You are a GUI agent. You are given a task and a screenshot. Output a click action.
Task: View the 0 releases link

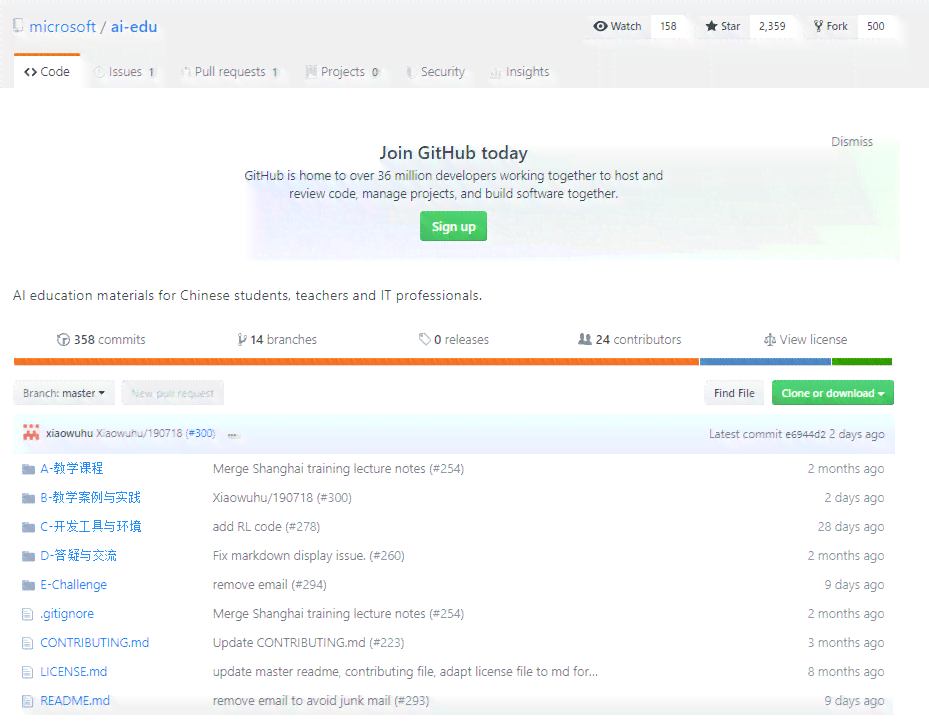(454, 339)
